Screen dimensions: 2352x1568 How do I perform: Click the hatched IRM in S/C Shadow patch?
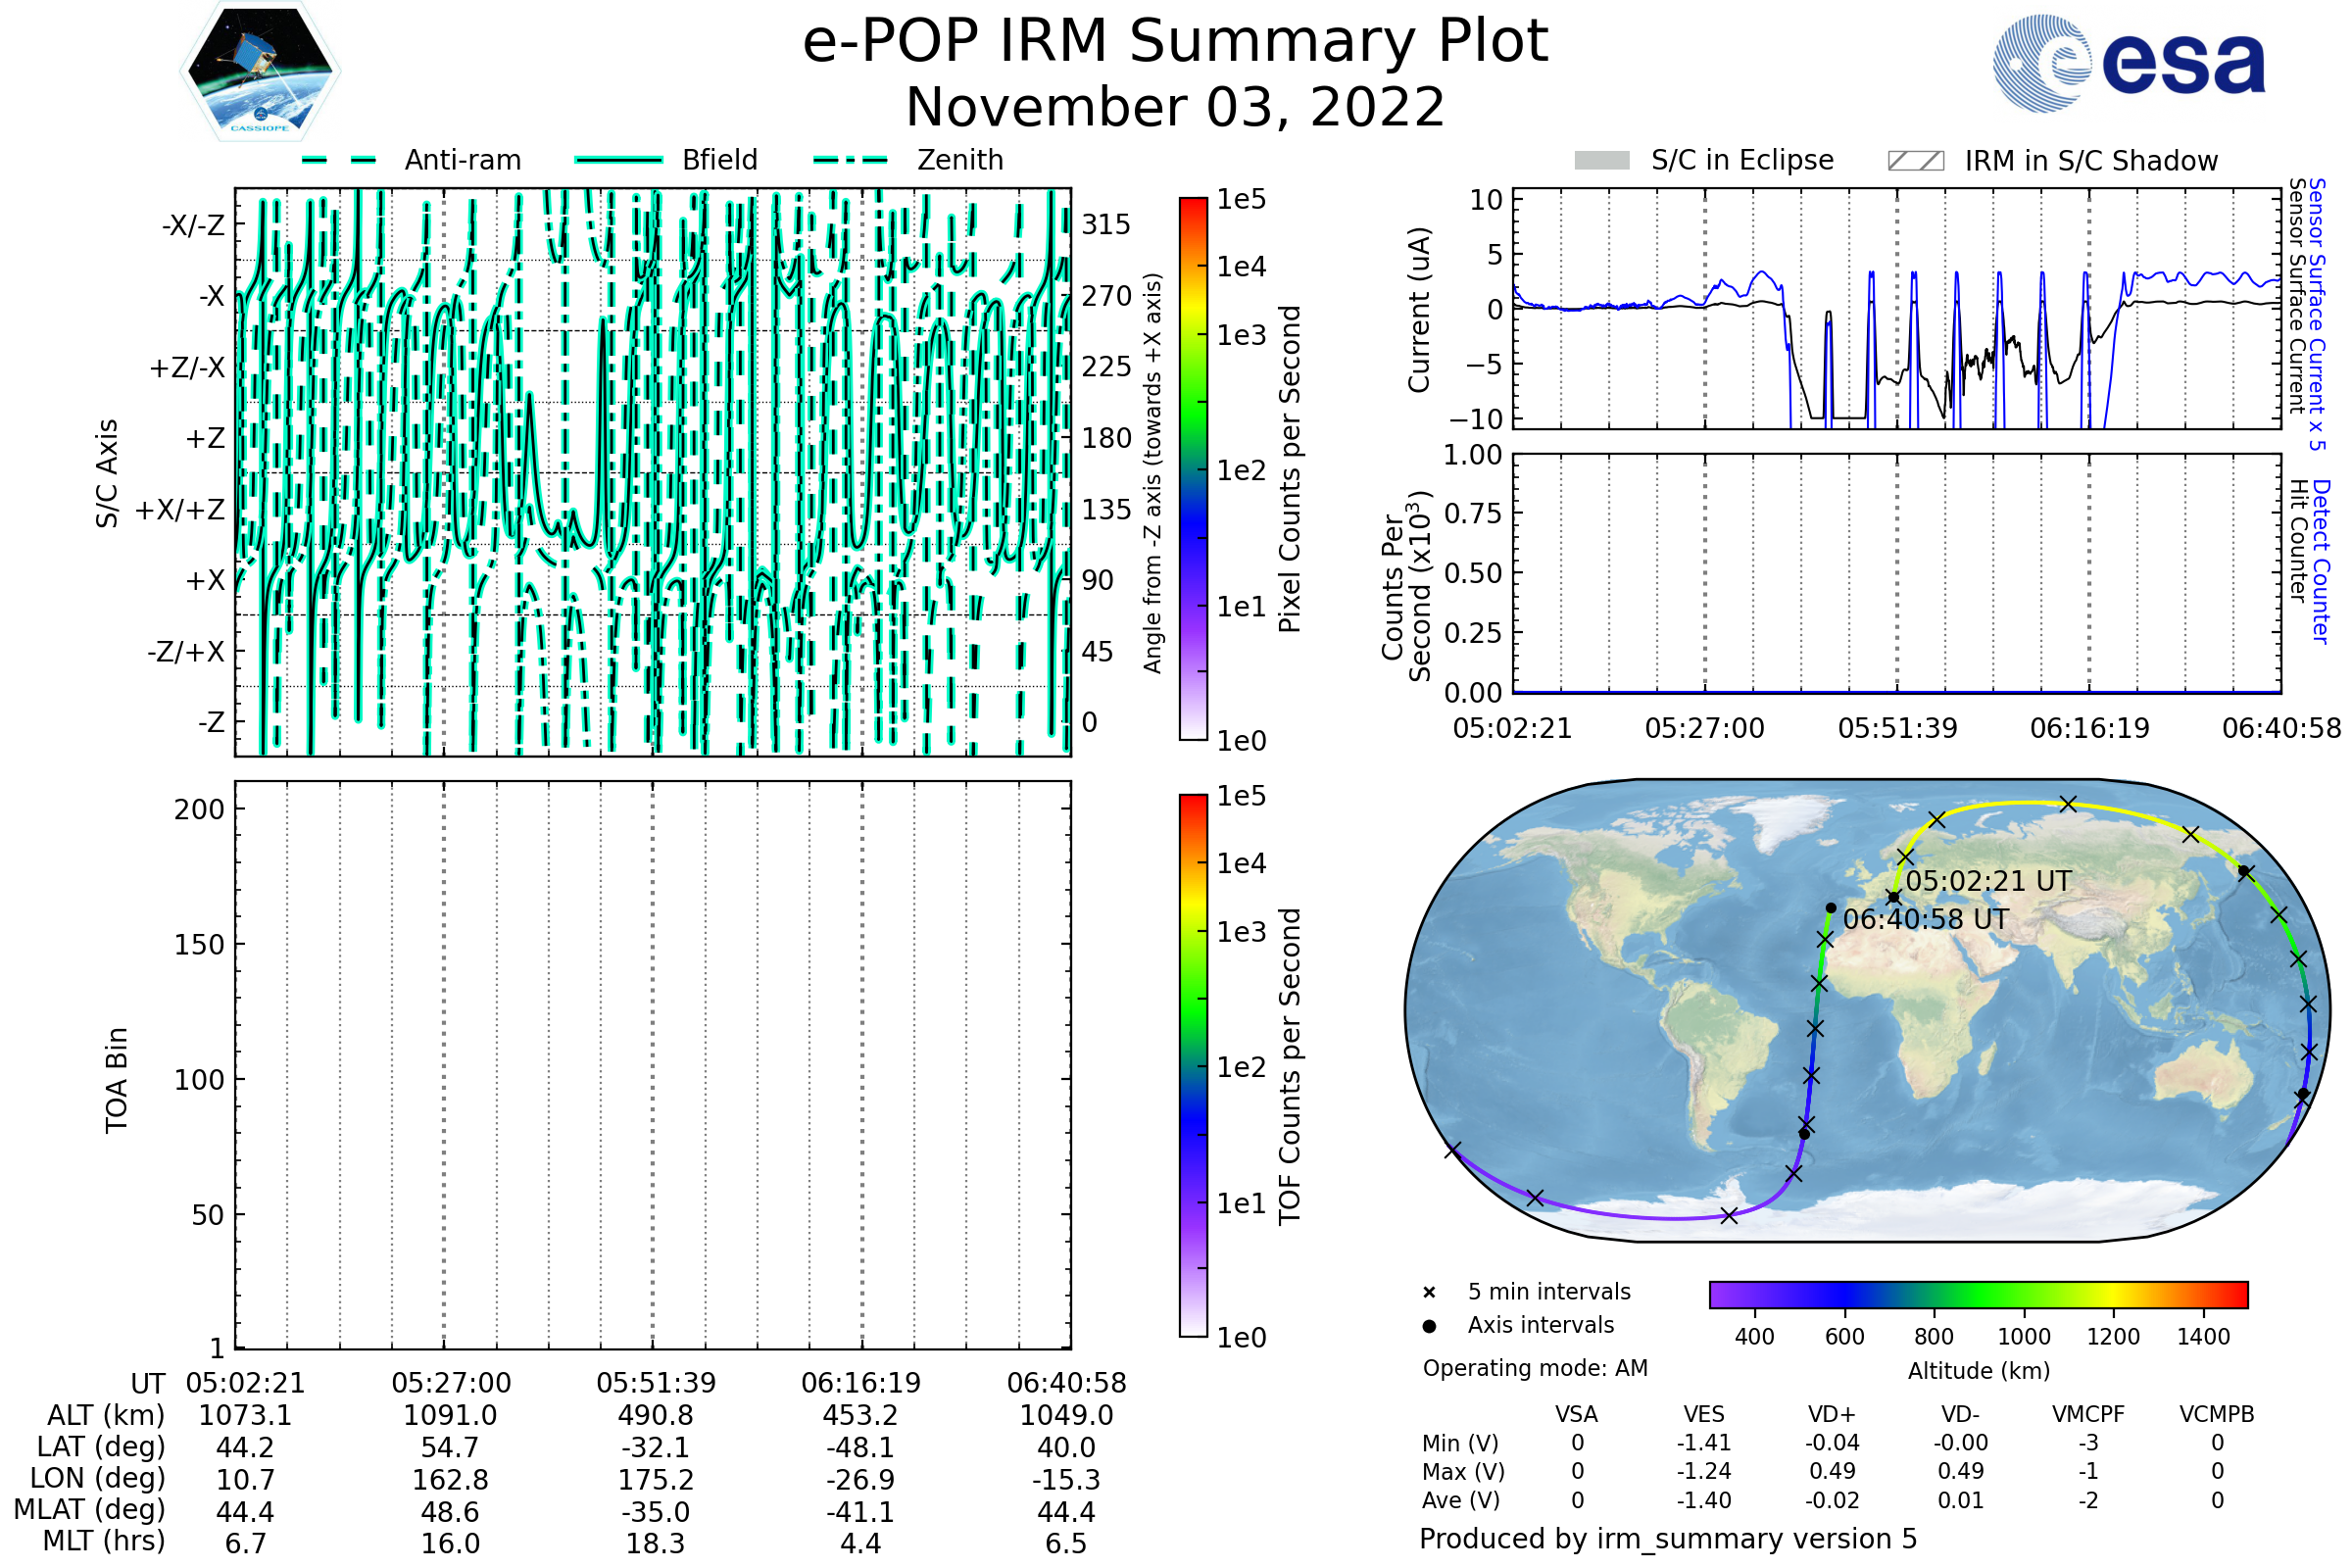(1915, 161)
